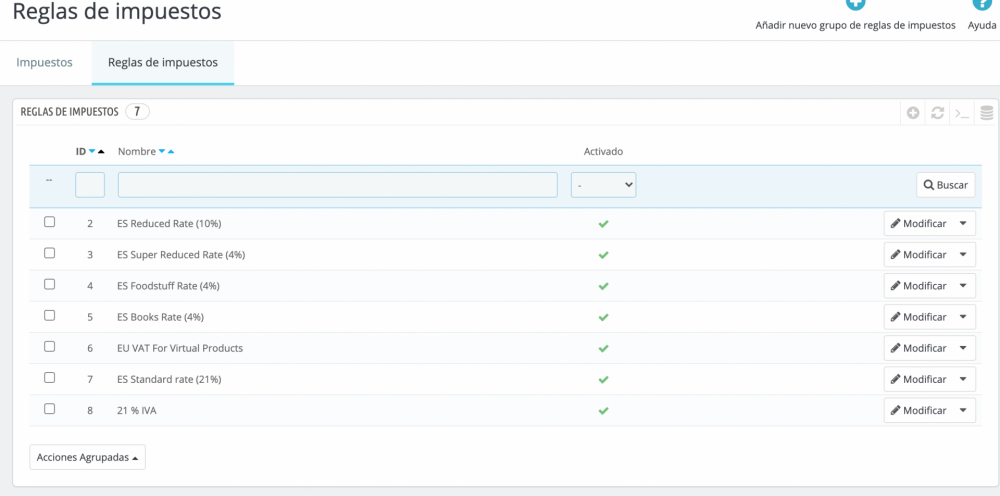
Task: Expand actions arrow for ES Reduced Rate (10%)
Action: pos(963,224)
